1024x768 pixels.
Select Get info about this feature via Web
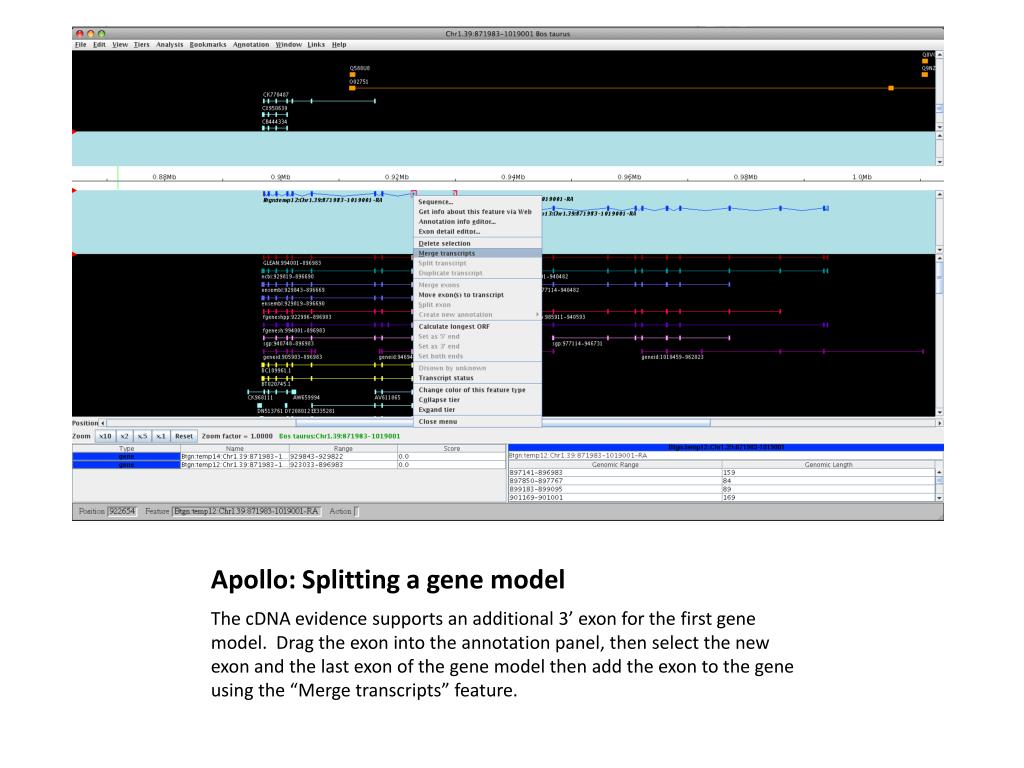(x=477, y=212)
